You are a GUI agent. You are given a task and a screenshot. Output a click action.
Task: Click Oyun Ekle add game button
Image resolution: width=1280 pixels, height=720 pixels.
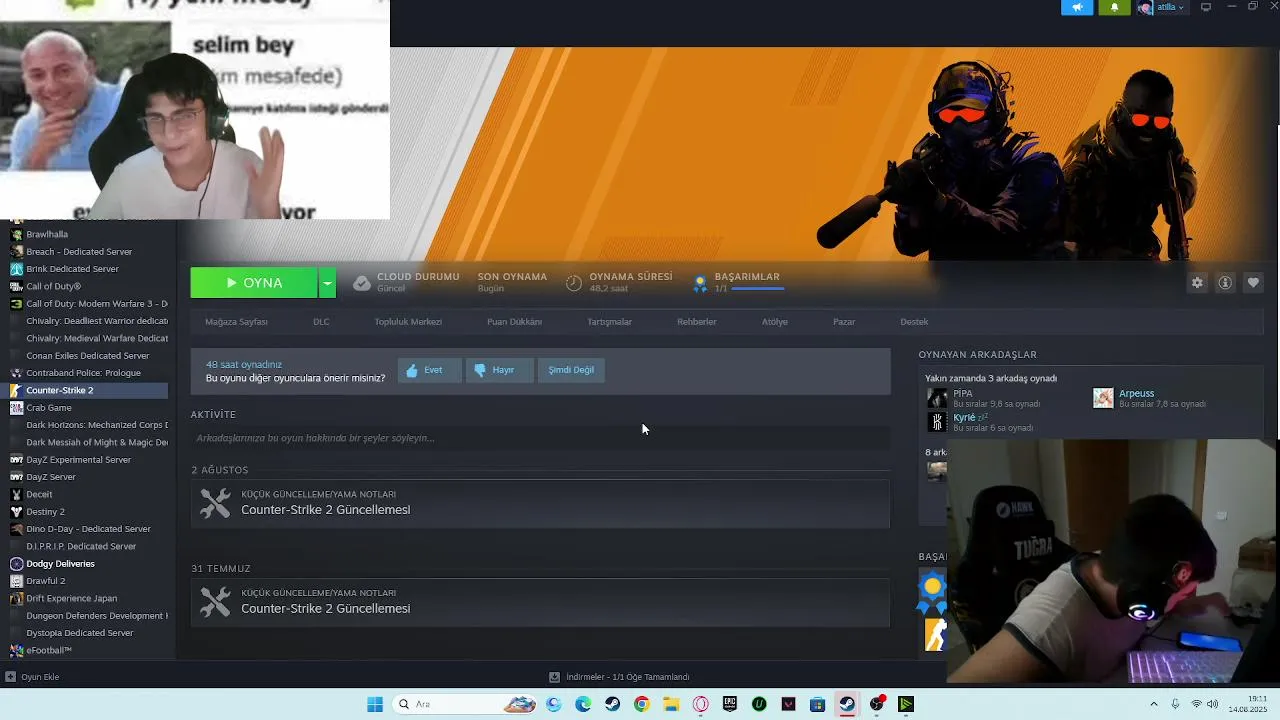32,677
